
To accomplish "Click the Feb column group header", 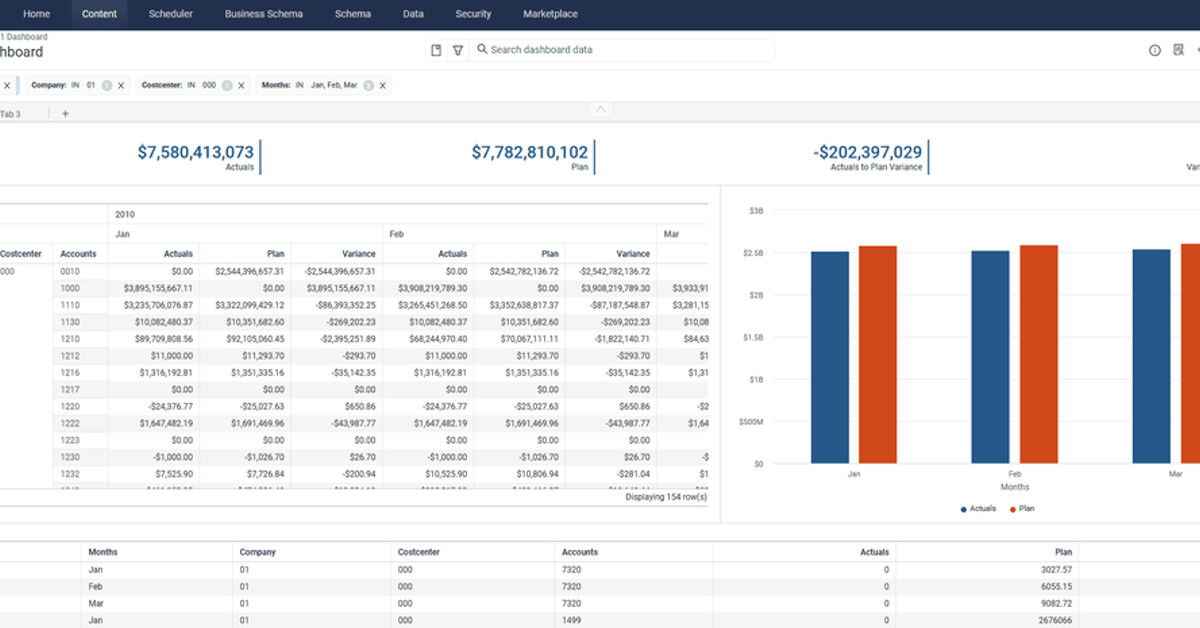I will [396, 234].
